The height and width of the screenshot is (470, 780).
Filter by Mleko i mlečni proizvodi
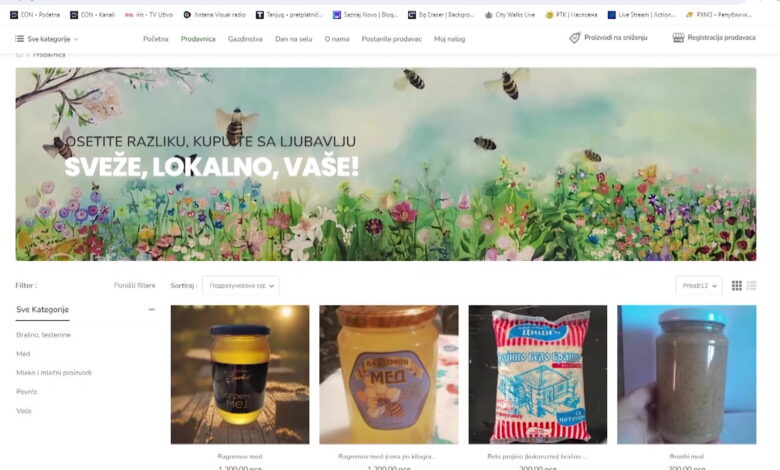[53, 373]
